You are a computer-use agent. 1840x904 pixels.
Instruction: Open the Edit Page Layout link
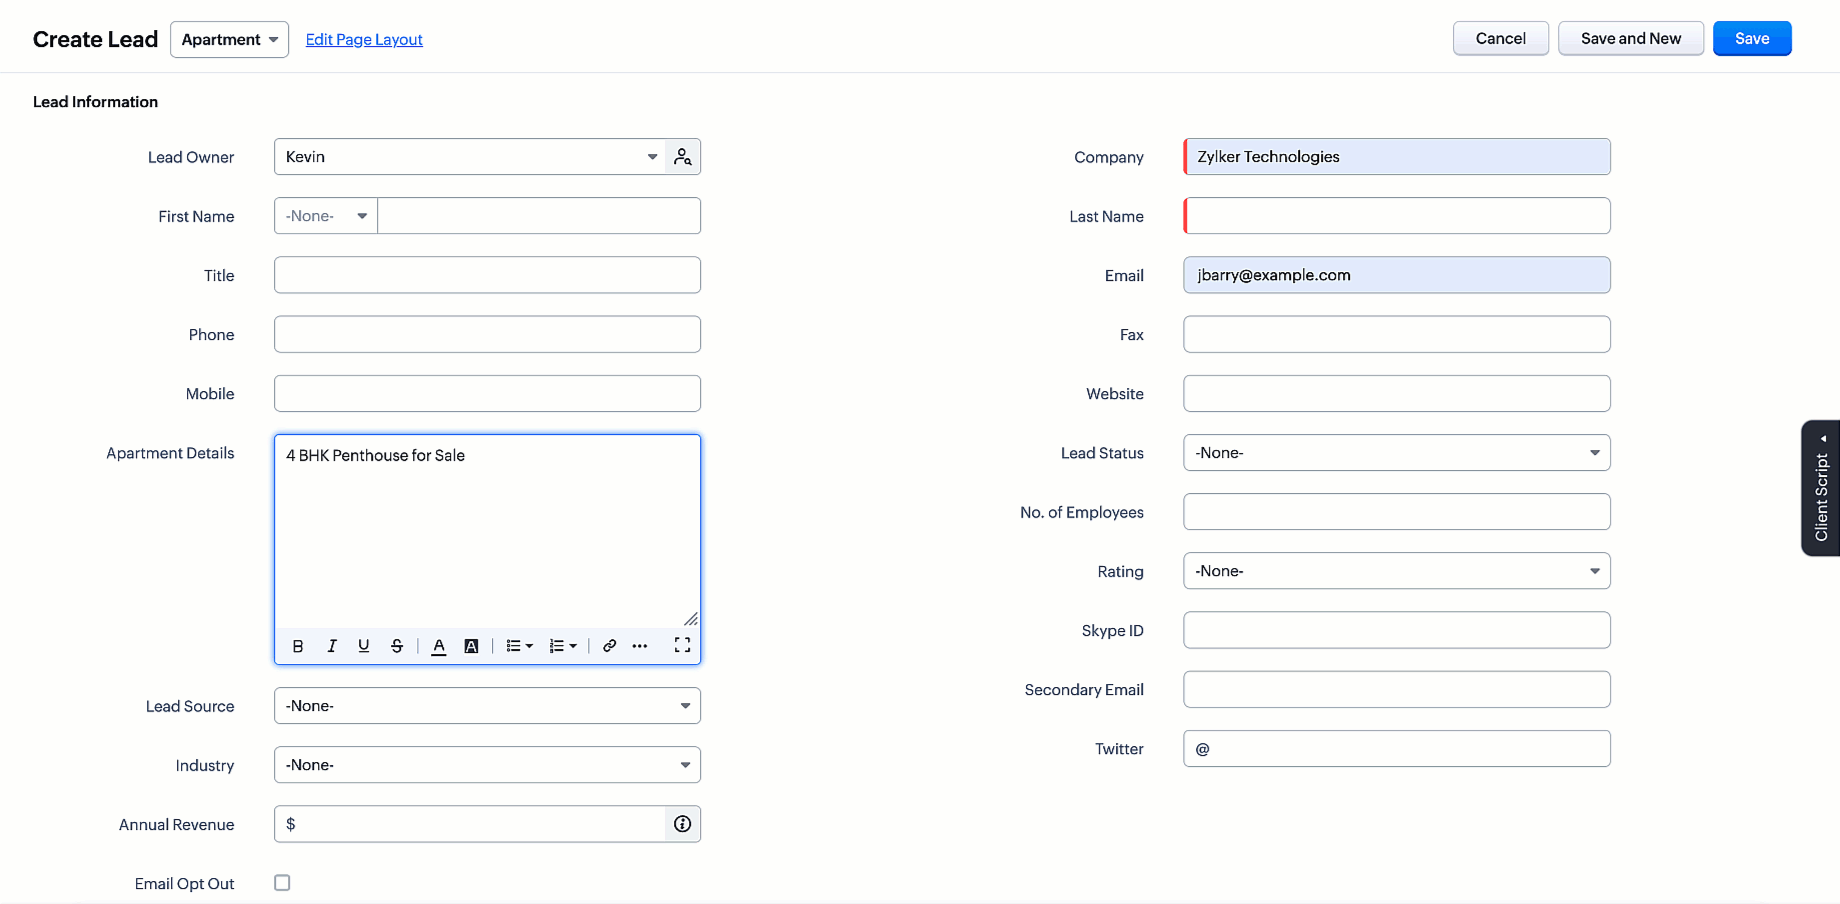click(x=364, y=40)
